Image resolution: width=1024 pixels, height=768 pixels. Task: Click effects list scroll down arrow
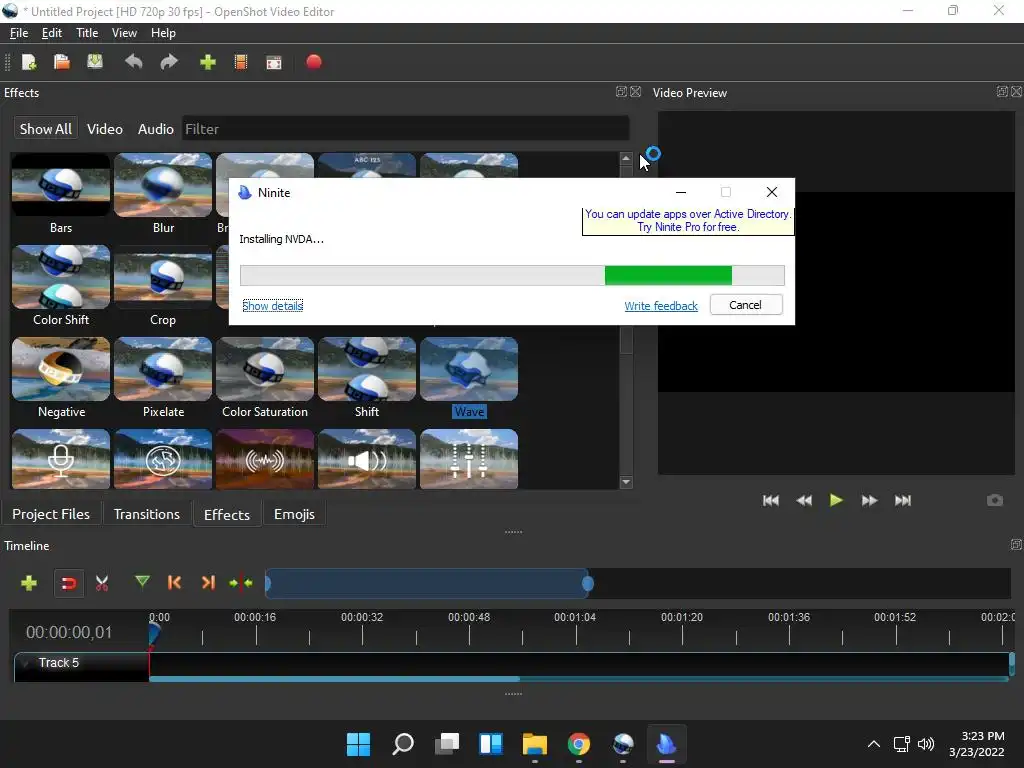coord(626,482)
